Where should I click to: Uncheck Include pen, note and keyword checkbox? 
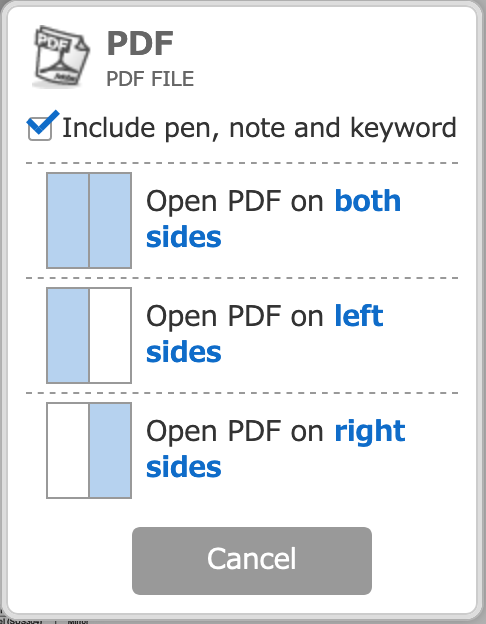pyautogui.click(x=40, y=127)
